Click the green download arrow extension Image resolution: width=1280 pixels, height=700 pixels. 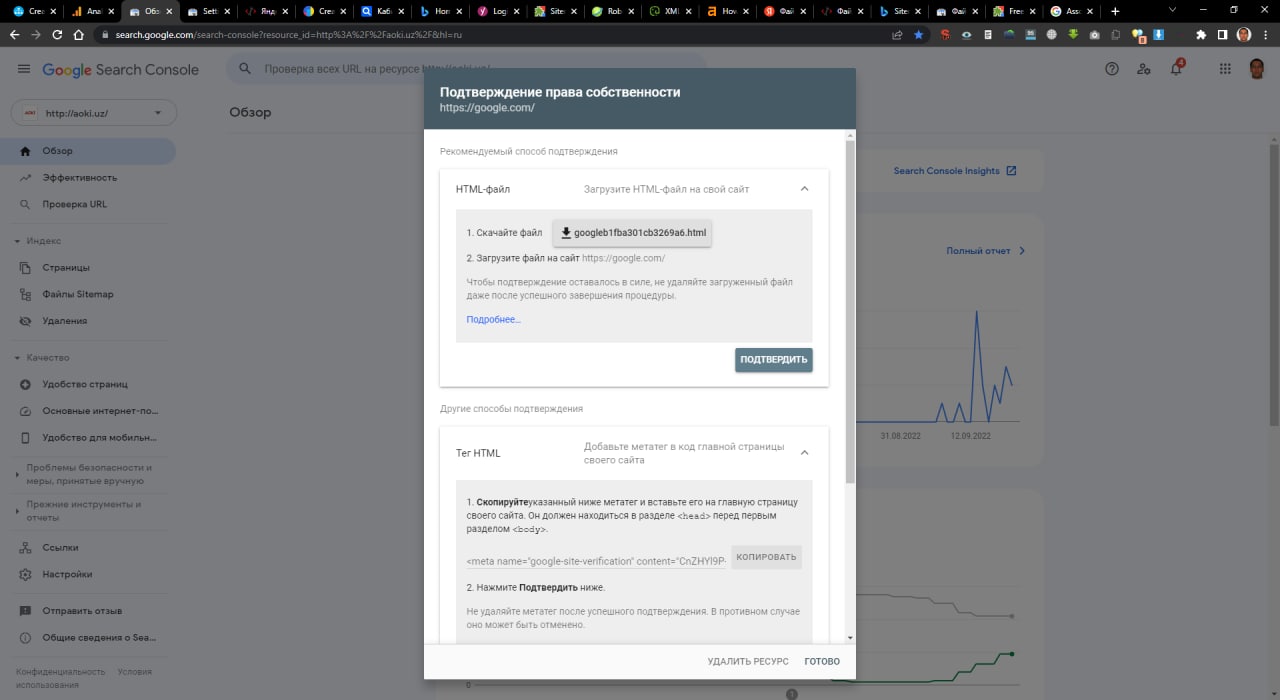tap(1073, 34)
